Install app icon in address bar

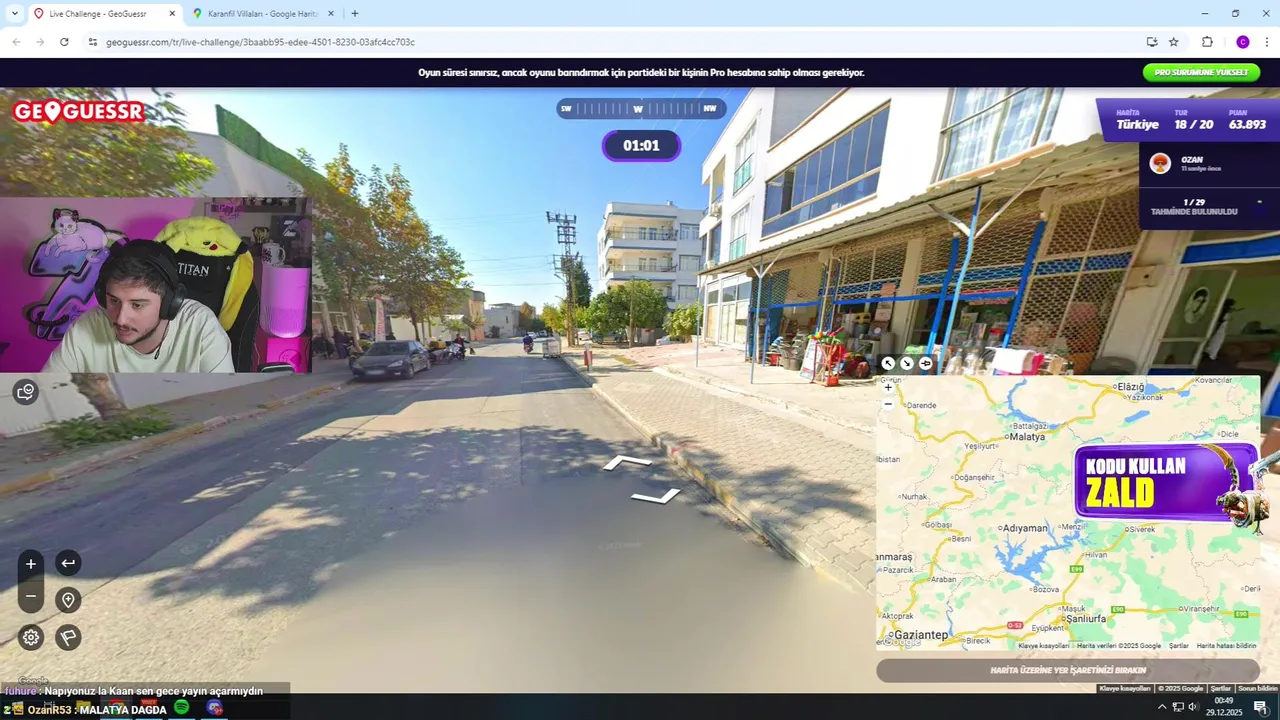click(1152, 42)
